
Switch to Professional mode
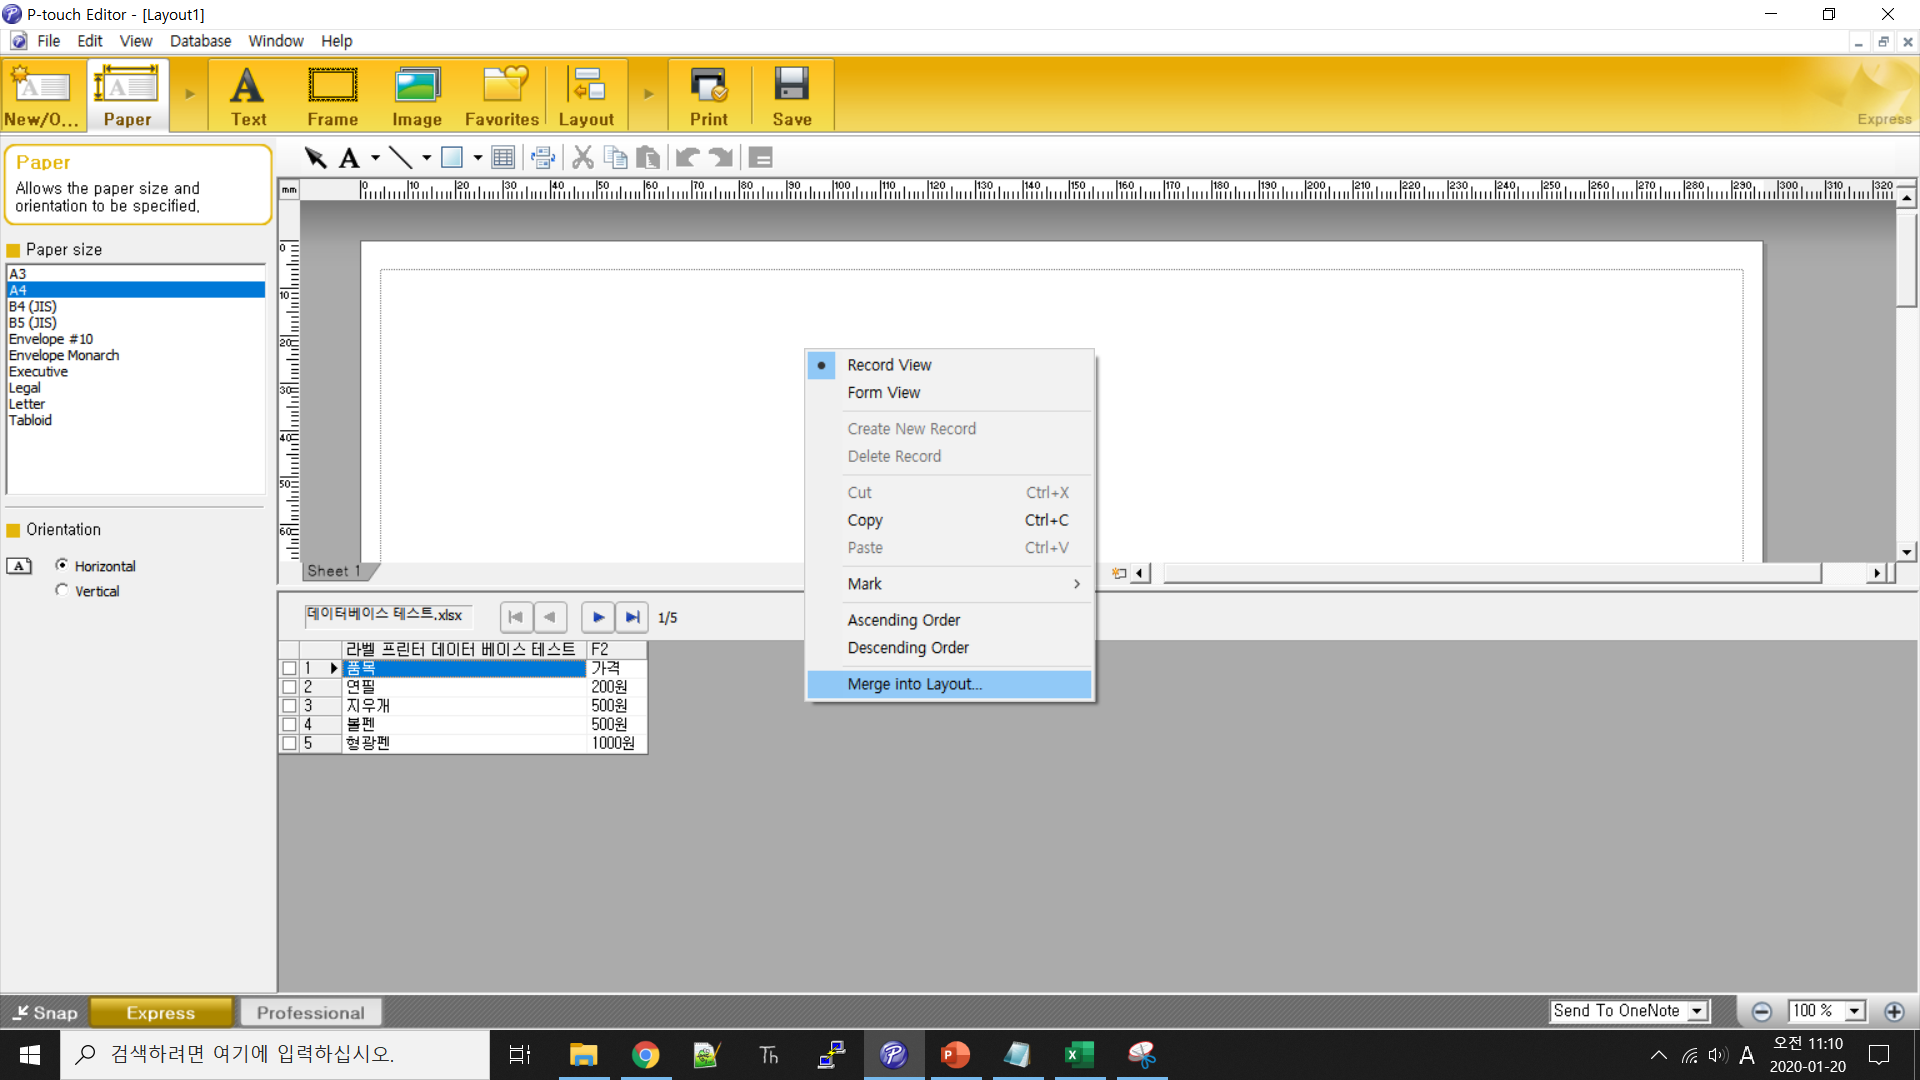point(310,1013)
